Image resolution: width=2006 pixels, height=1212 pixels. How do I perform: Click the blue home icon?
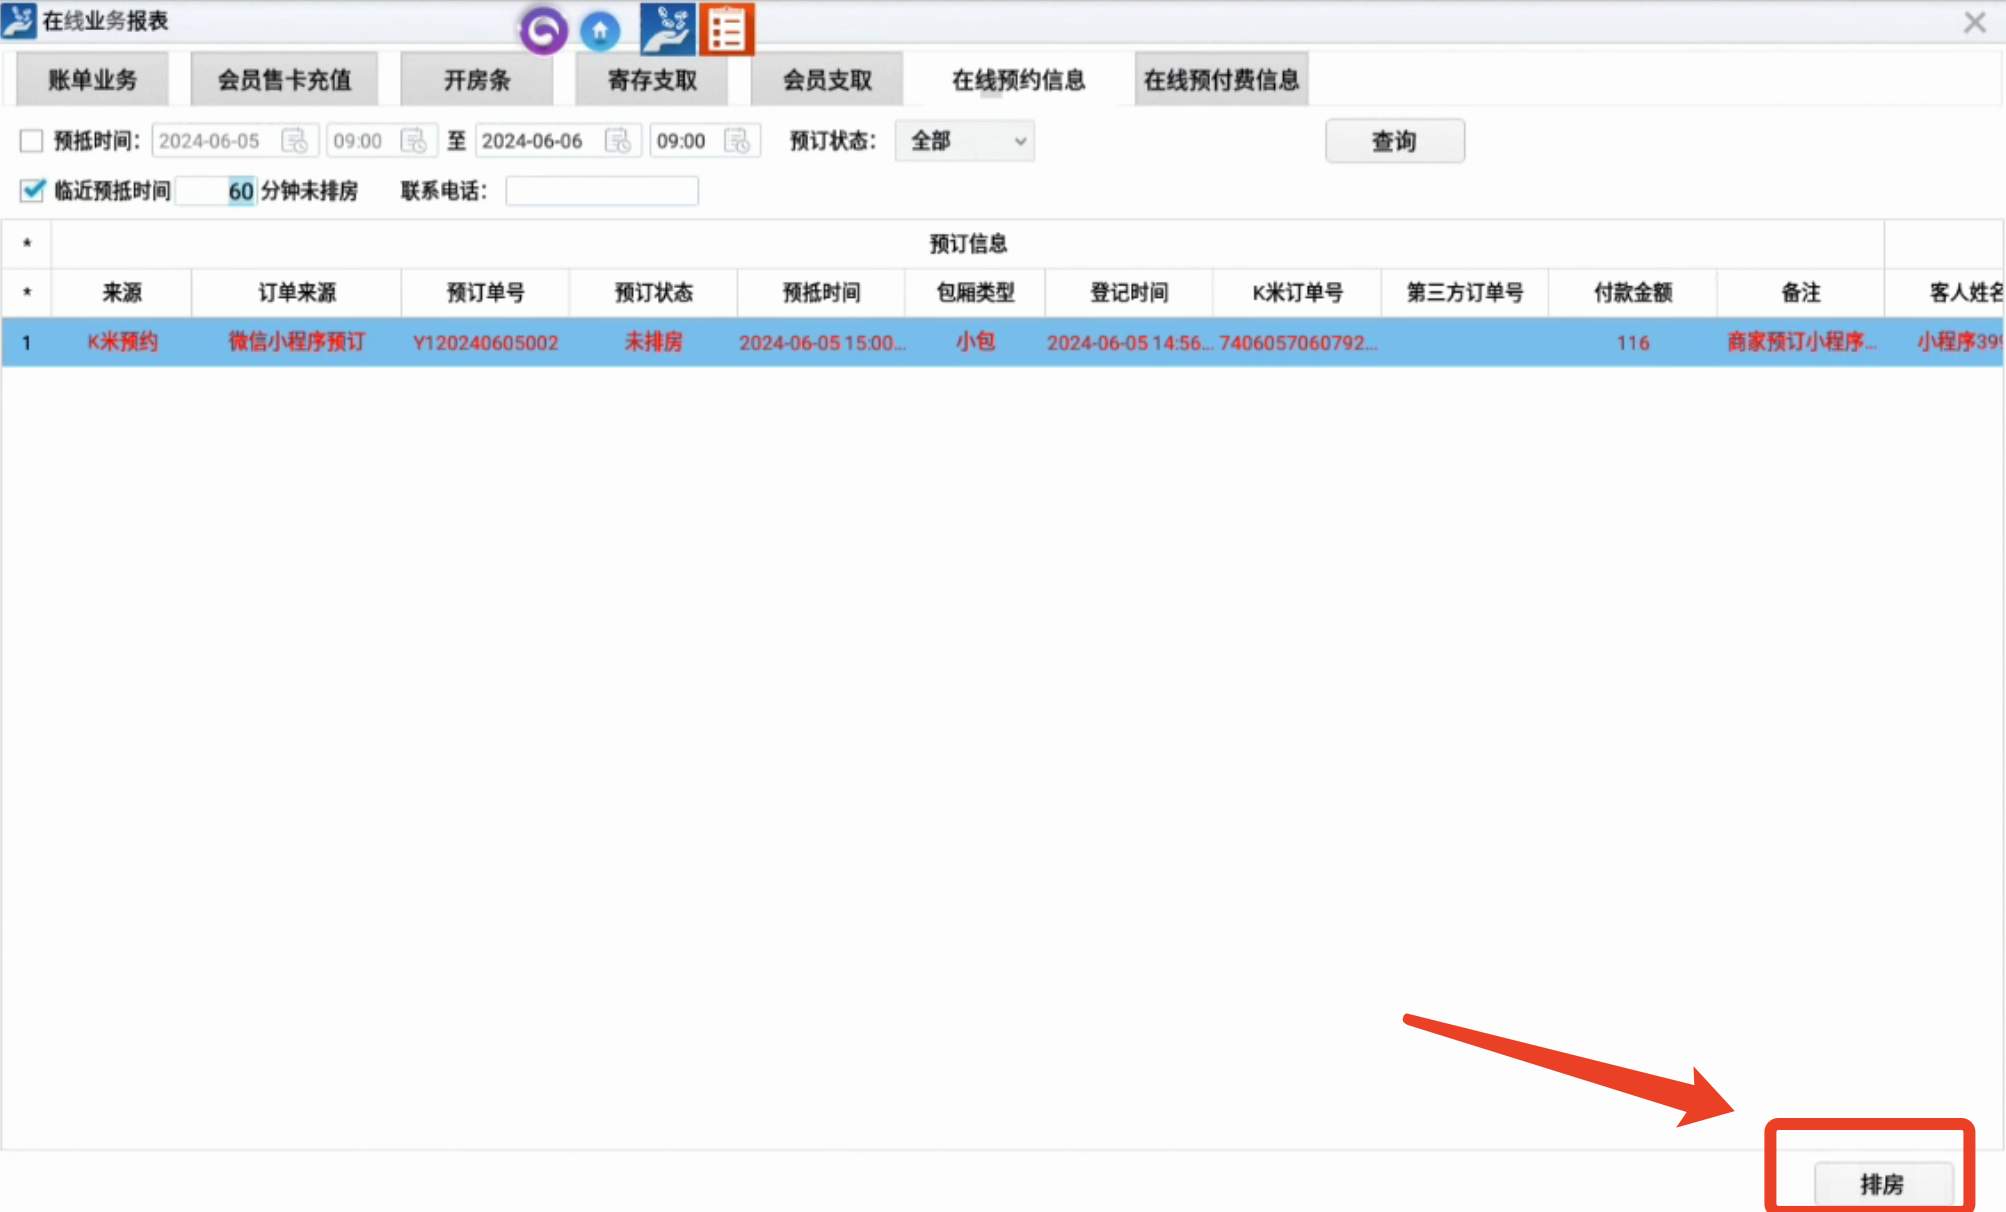600,31
